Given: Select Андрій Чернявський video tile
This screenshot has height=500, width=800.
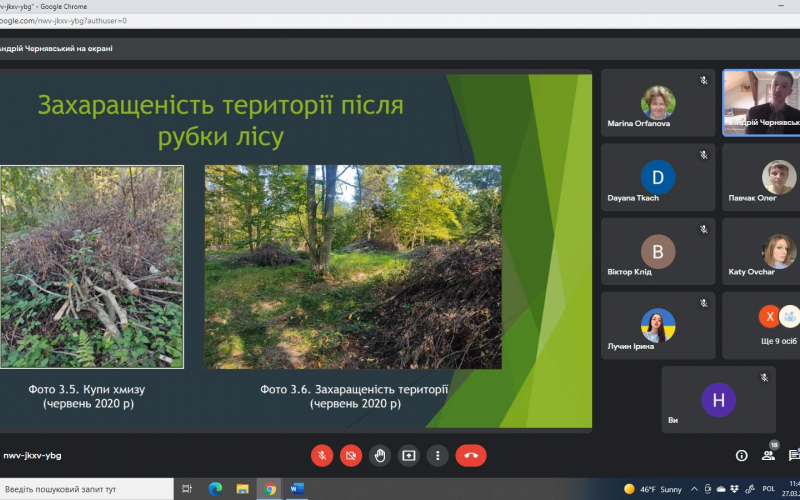Looking at the screenshot, I should coord(761,103).
